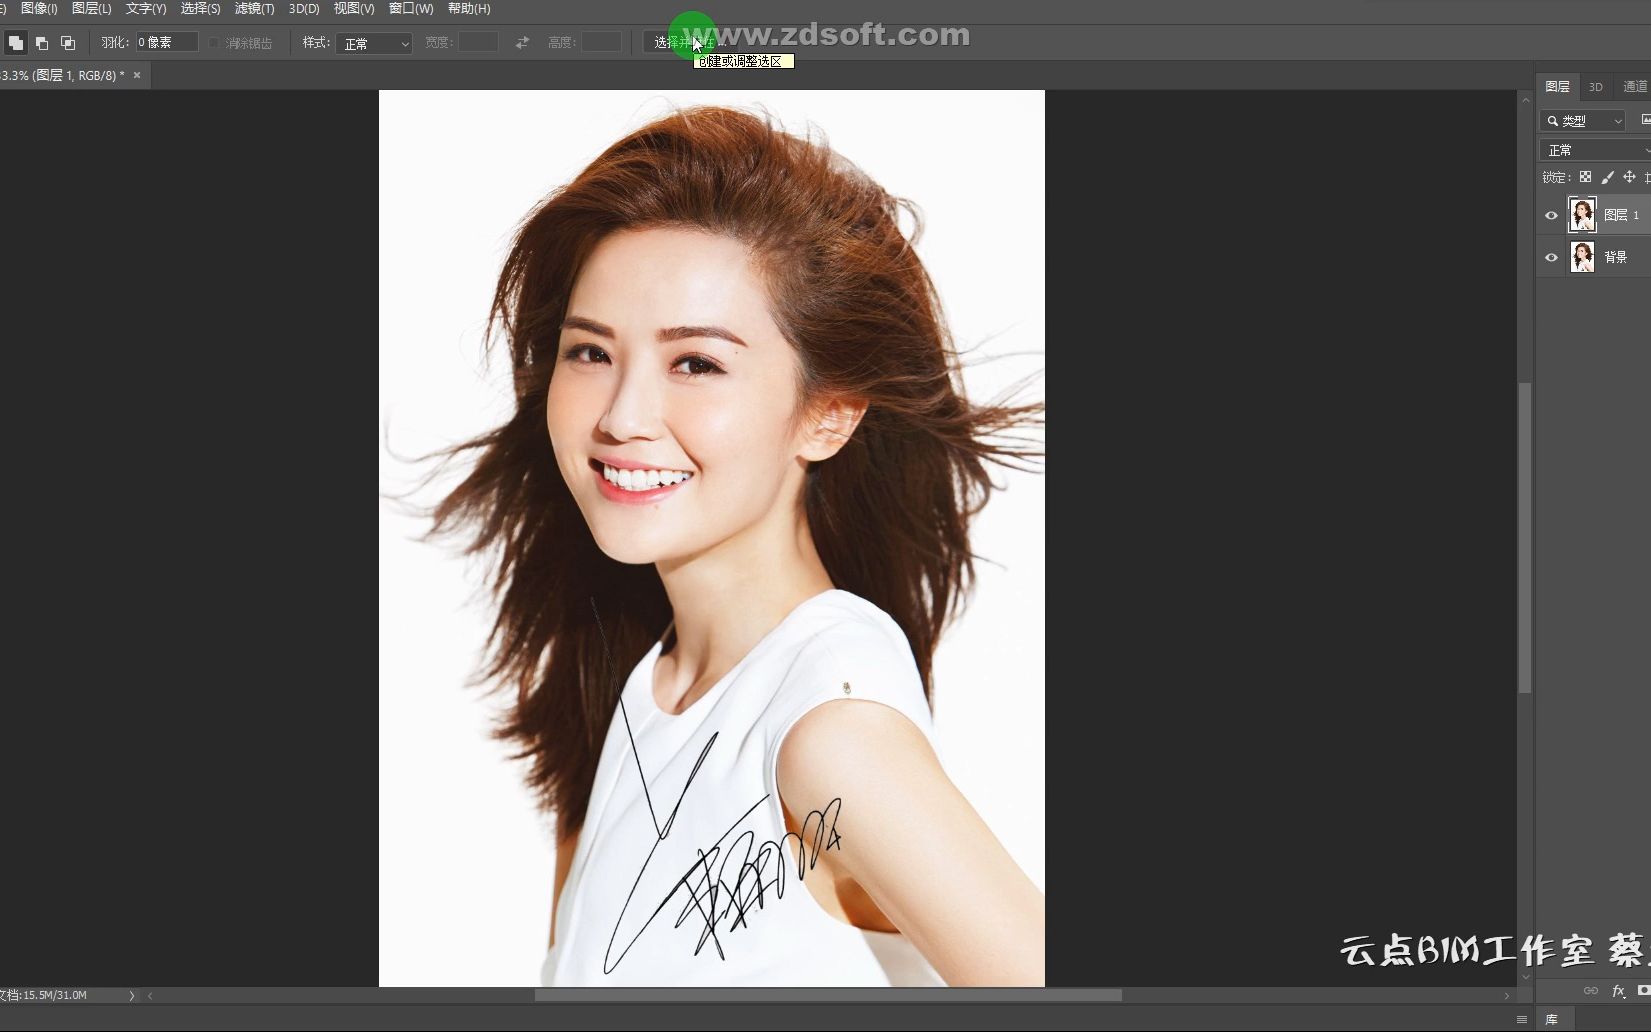Hide the 图层 1 layer

tap(1551, 214)
